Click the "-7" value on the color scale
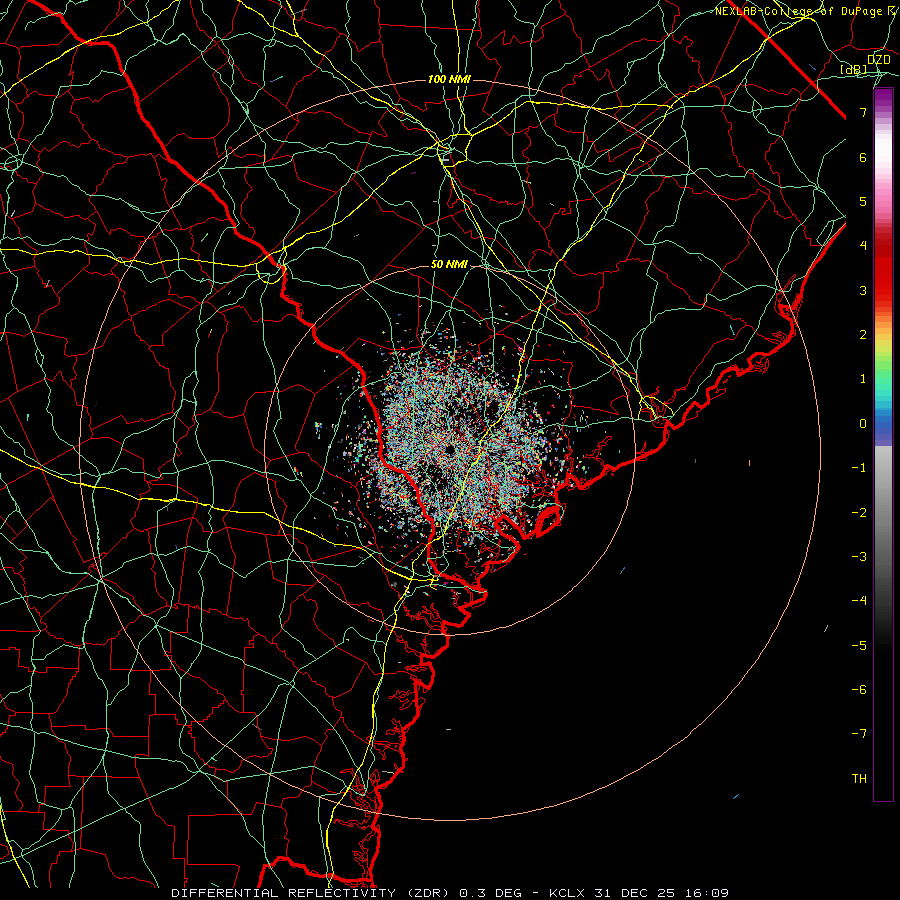Viewport: 900px width, 900px height. [859, 734]
